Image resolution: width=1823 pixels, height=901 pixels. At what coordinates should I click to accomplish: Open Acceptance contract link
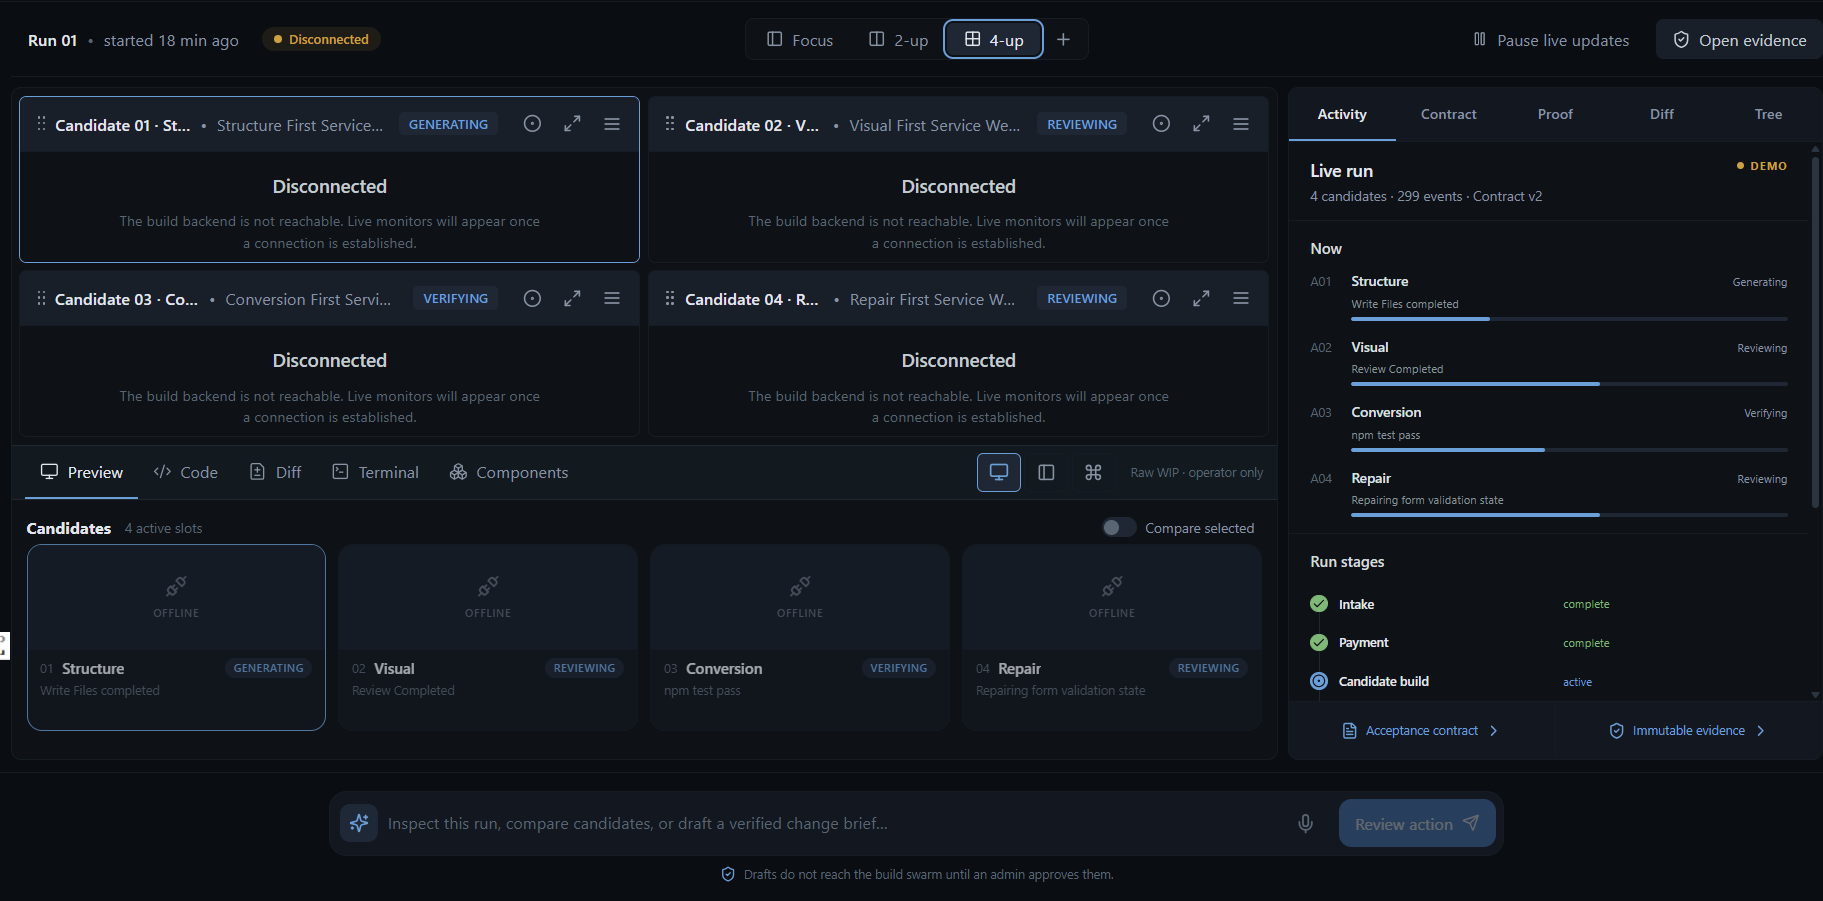[1420, 731]
